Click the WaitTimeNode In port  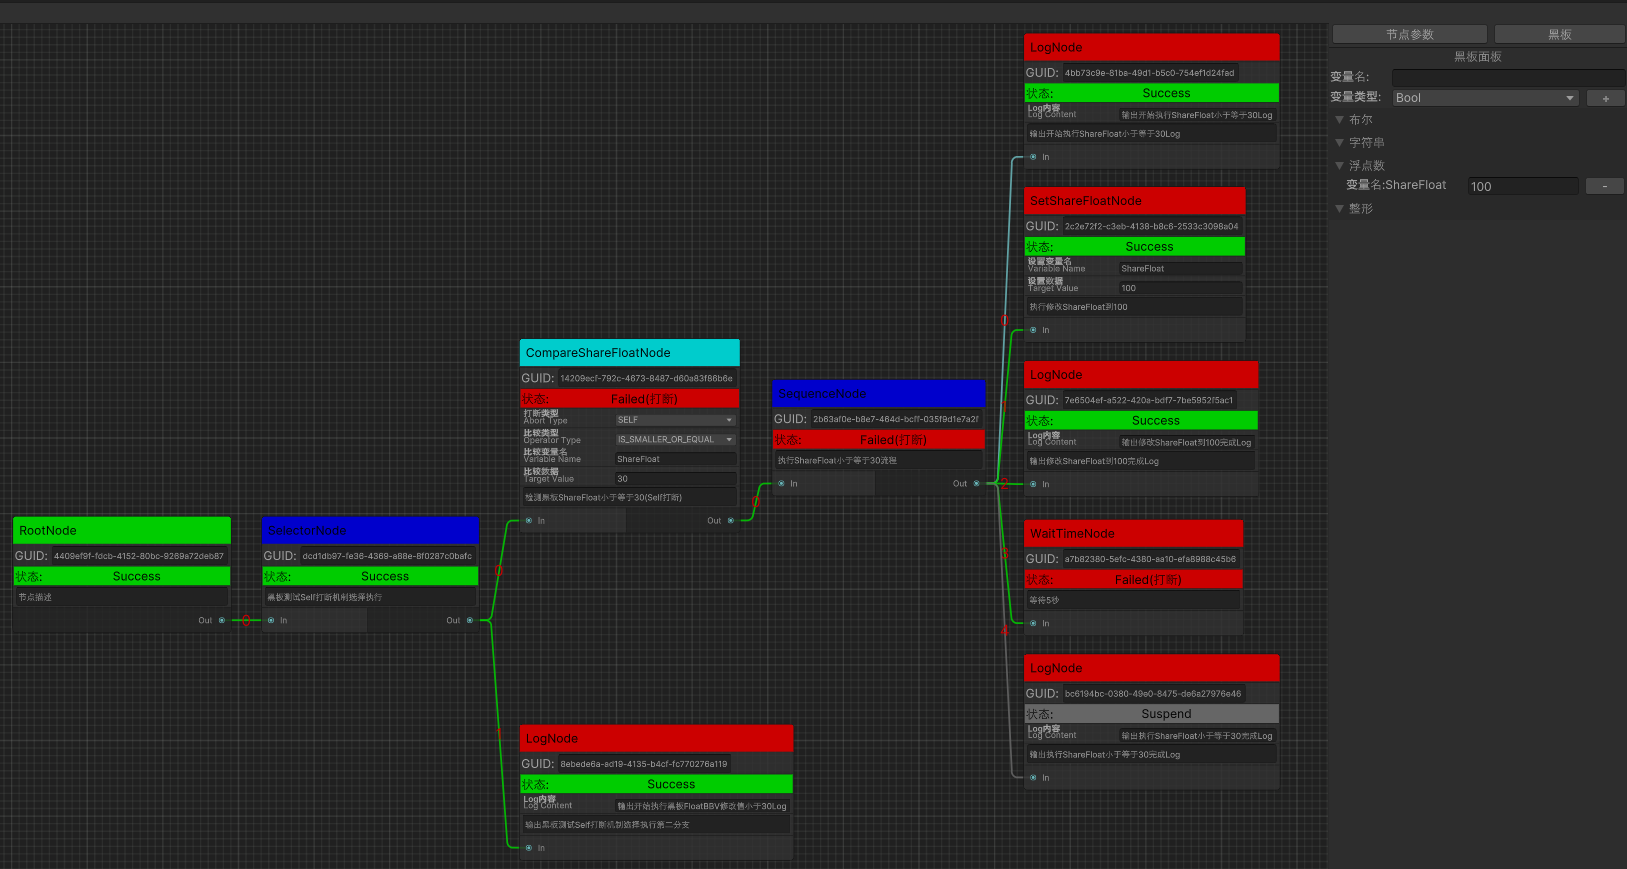pos(1033,623)
